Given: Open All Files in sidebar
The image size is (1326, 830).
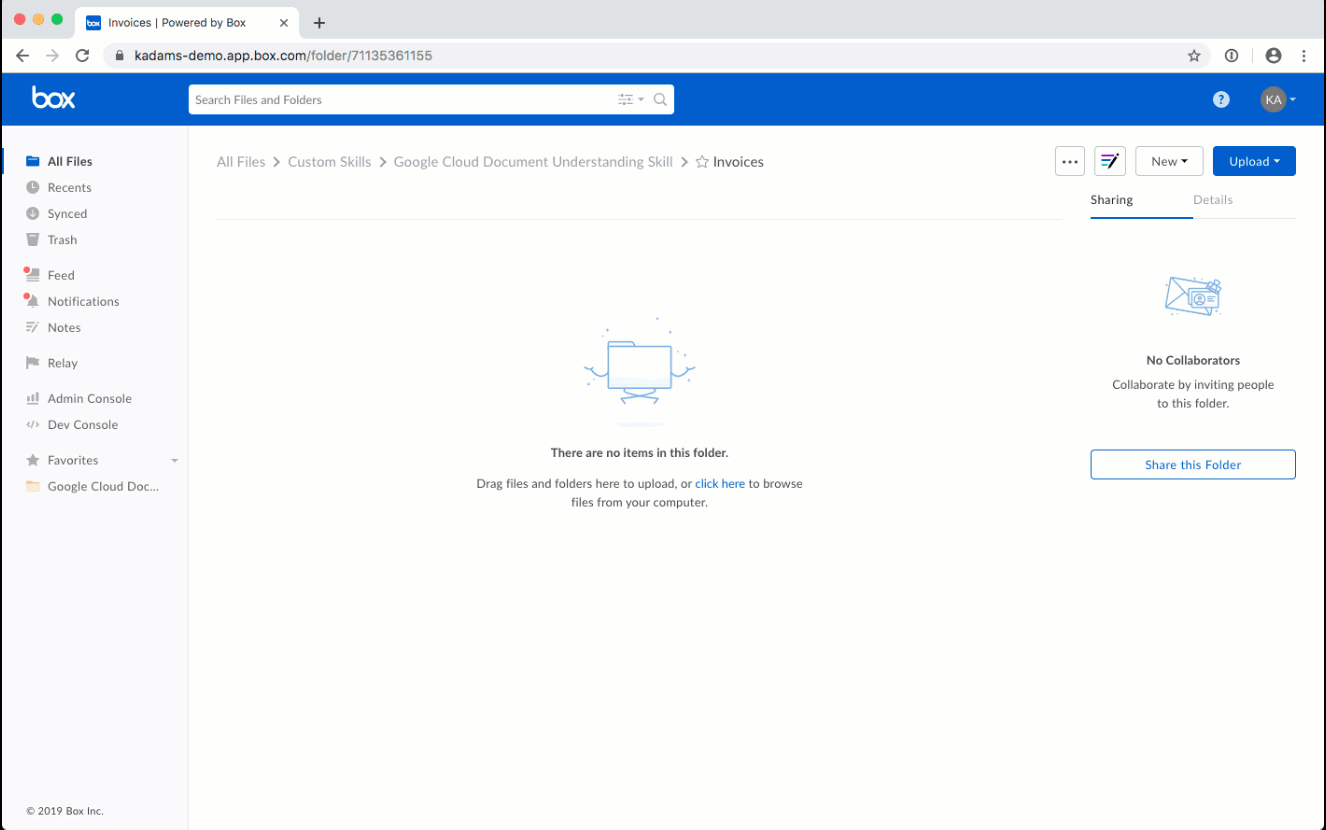Looking at the screenshot, I should [70, 161].
